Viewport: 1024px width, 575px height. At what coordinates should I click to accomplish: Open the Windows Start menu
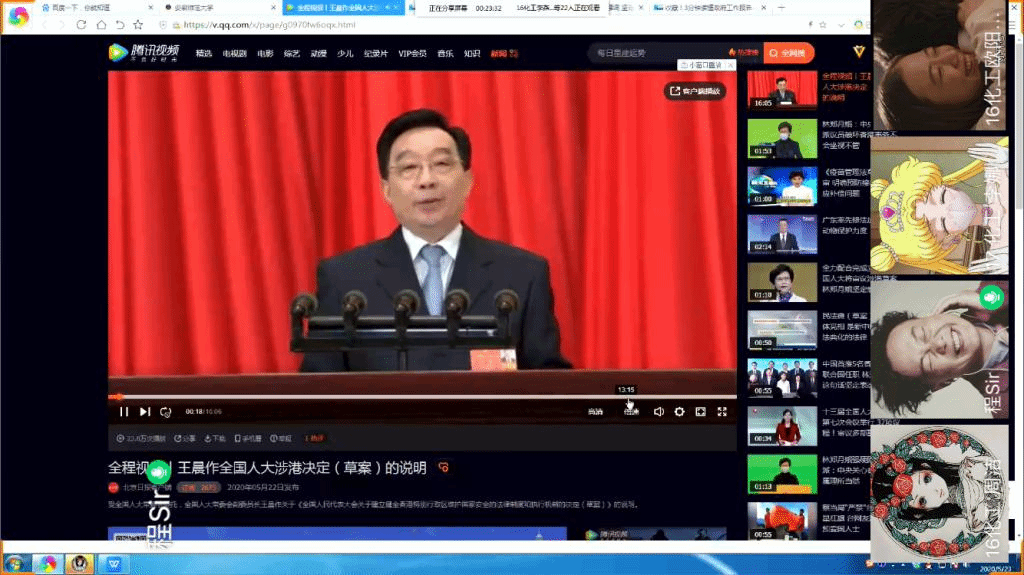14,564
